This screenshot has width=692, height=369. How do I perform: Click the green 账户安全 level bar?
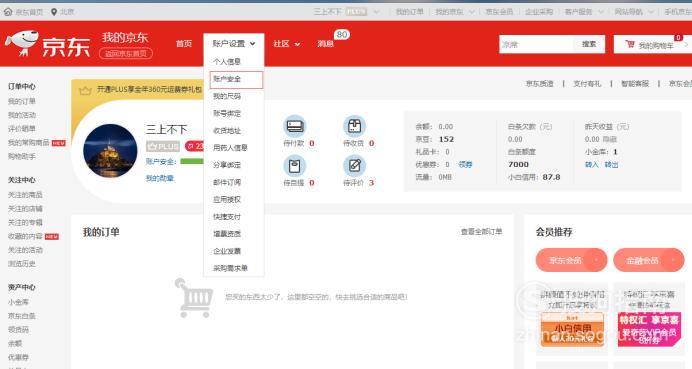(x=192, y=162)
